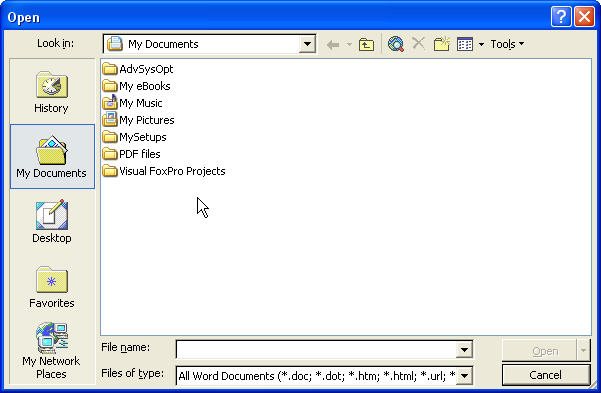The height and width of the screenshot is (393, 601).
Task: Expand the File name history dropdown
Action: pos(464,349)
